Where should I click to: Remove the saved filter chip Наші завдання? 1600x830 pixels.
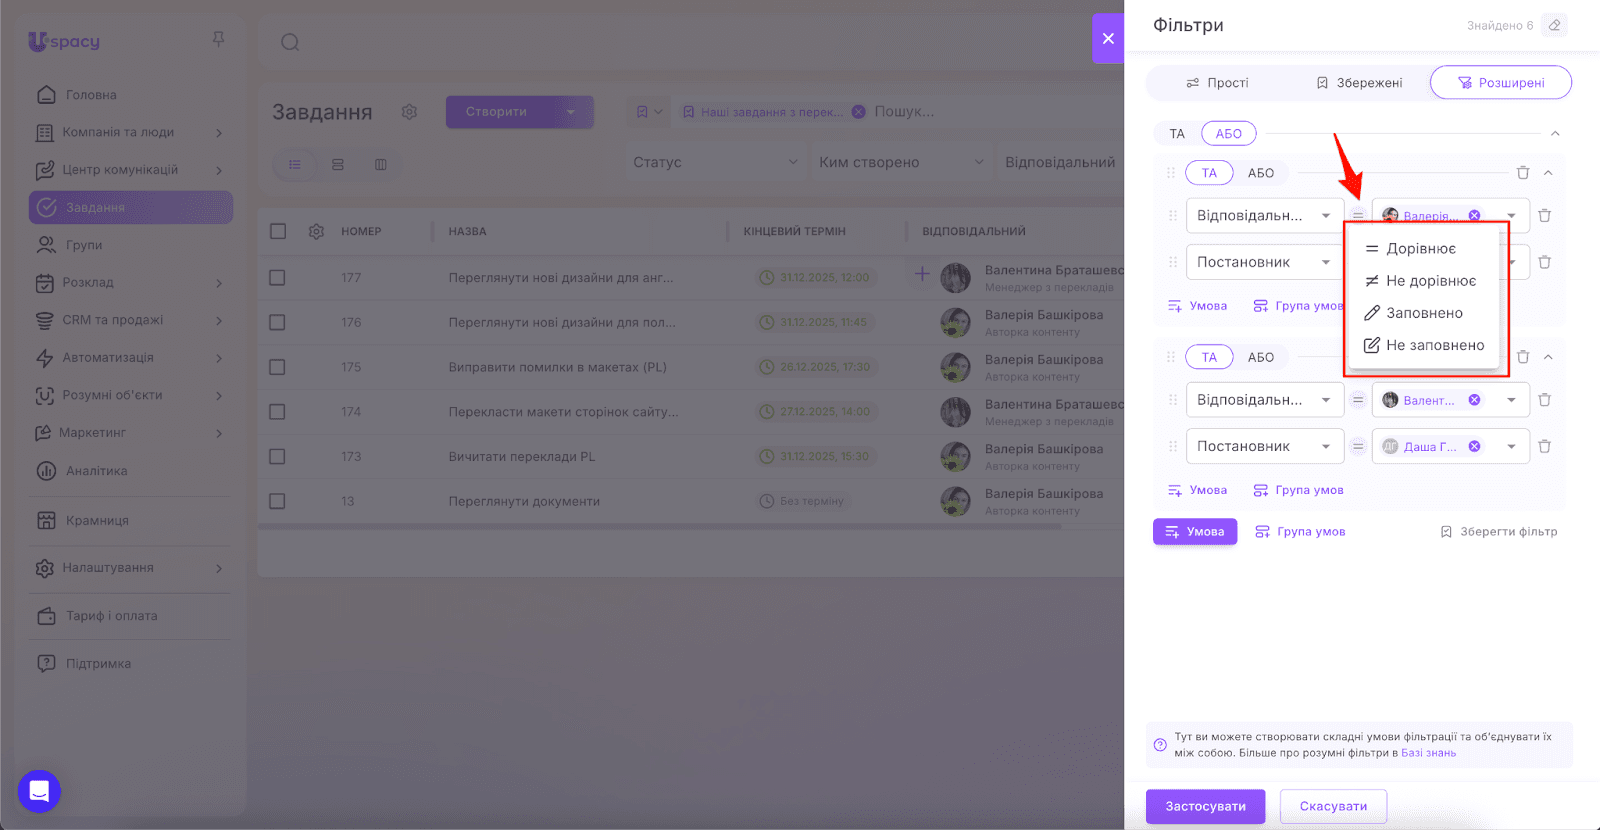[x=858, y=112]
